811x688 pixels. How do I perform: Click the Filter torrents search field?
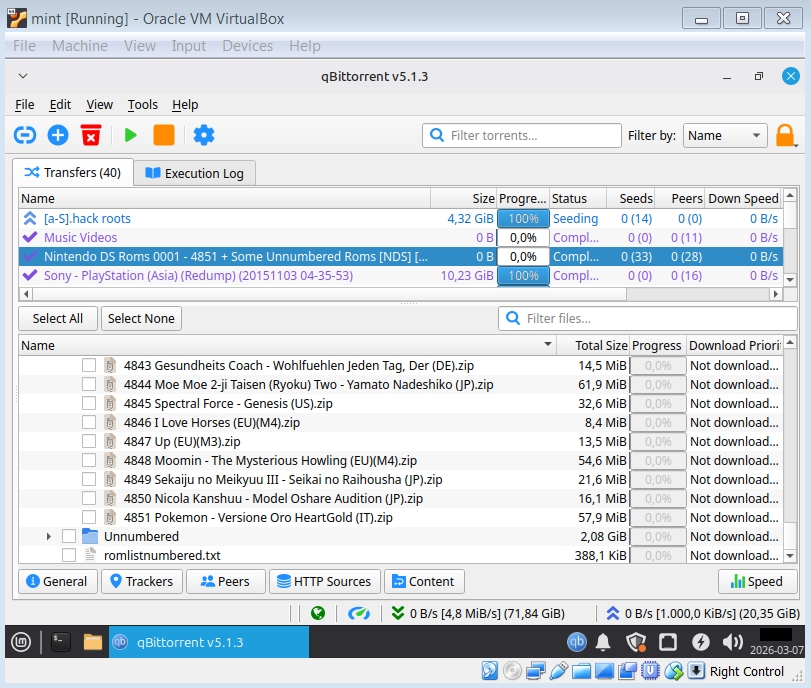coord(522,136)
